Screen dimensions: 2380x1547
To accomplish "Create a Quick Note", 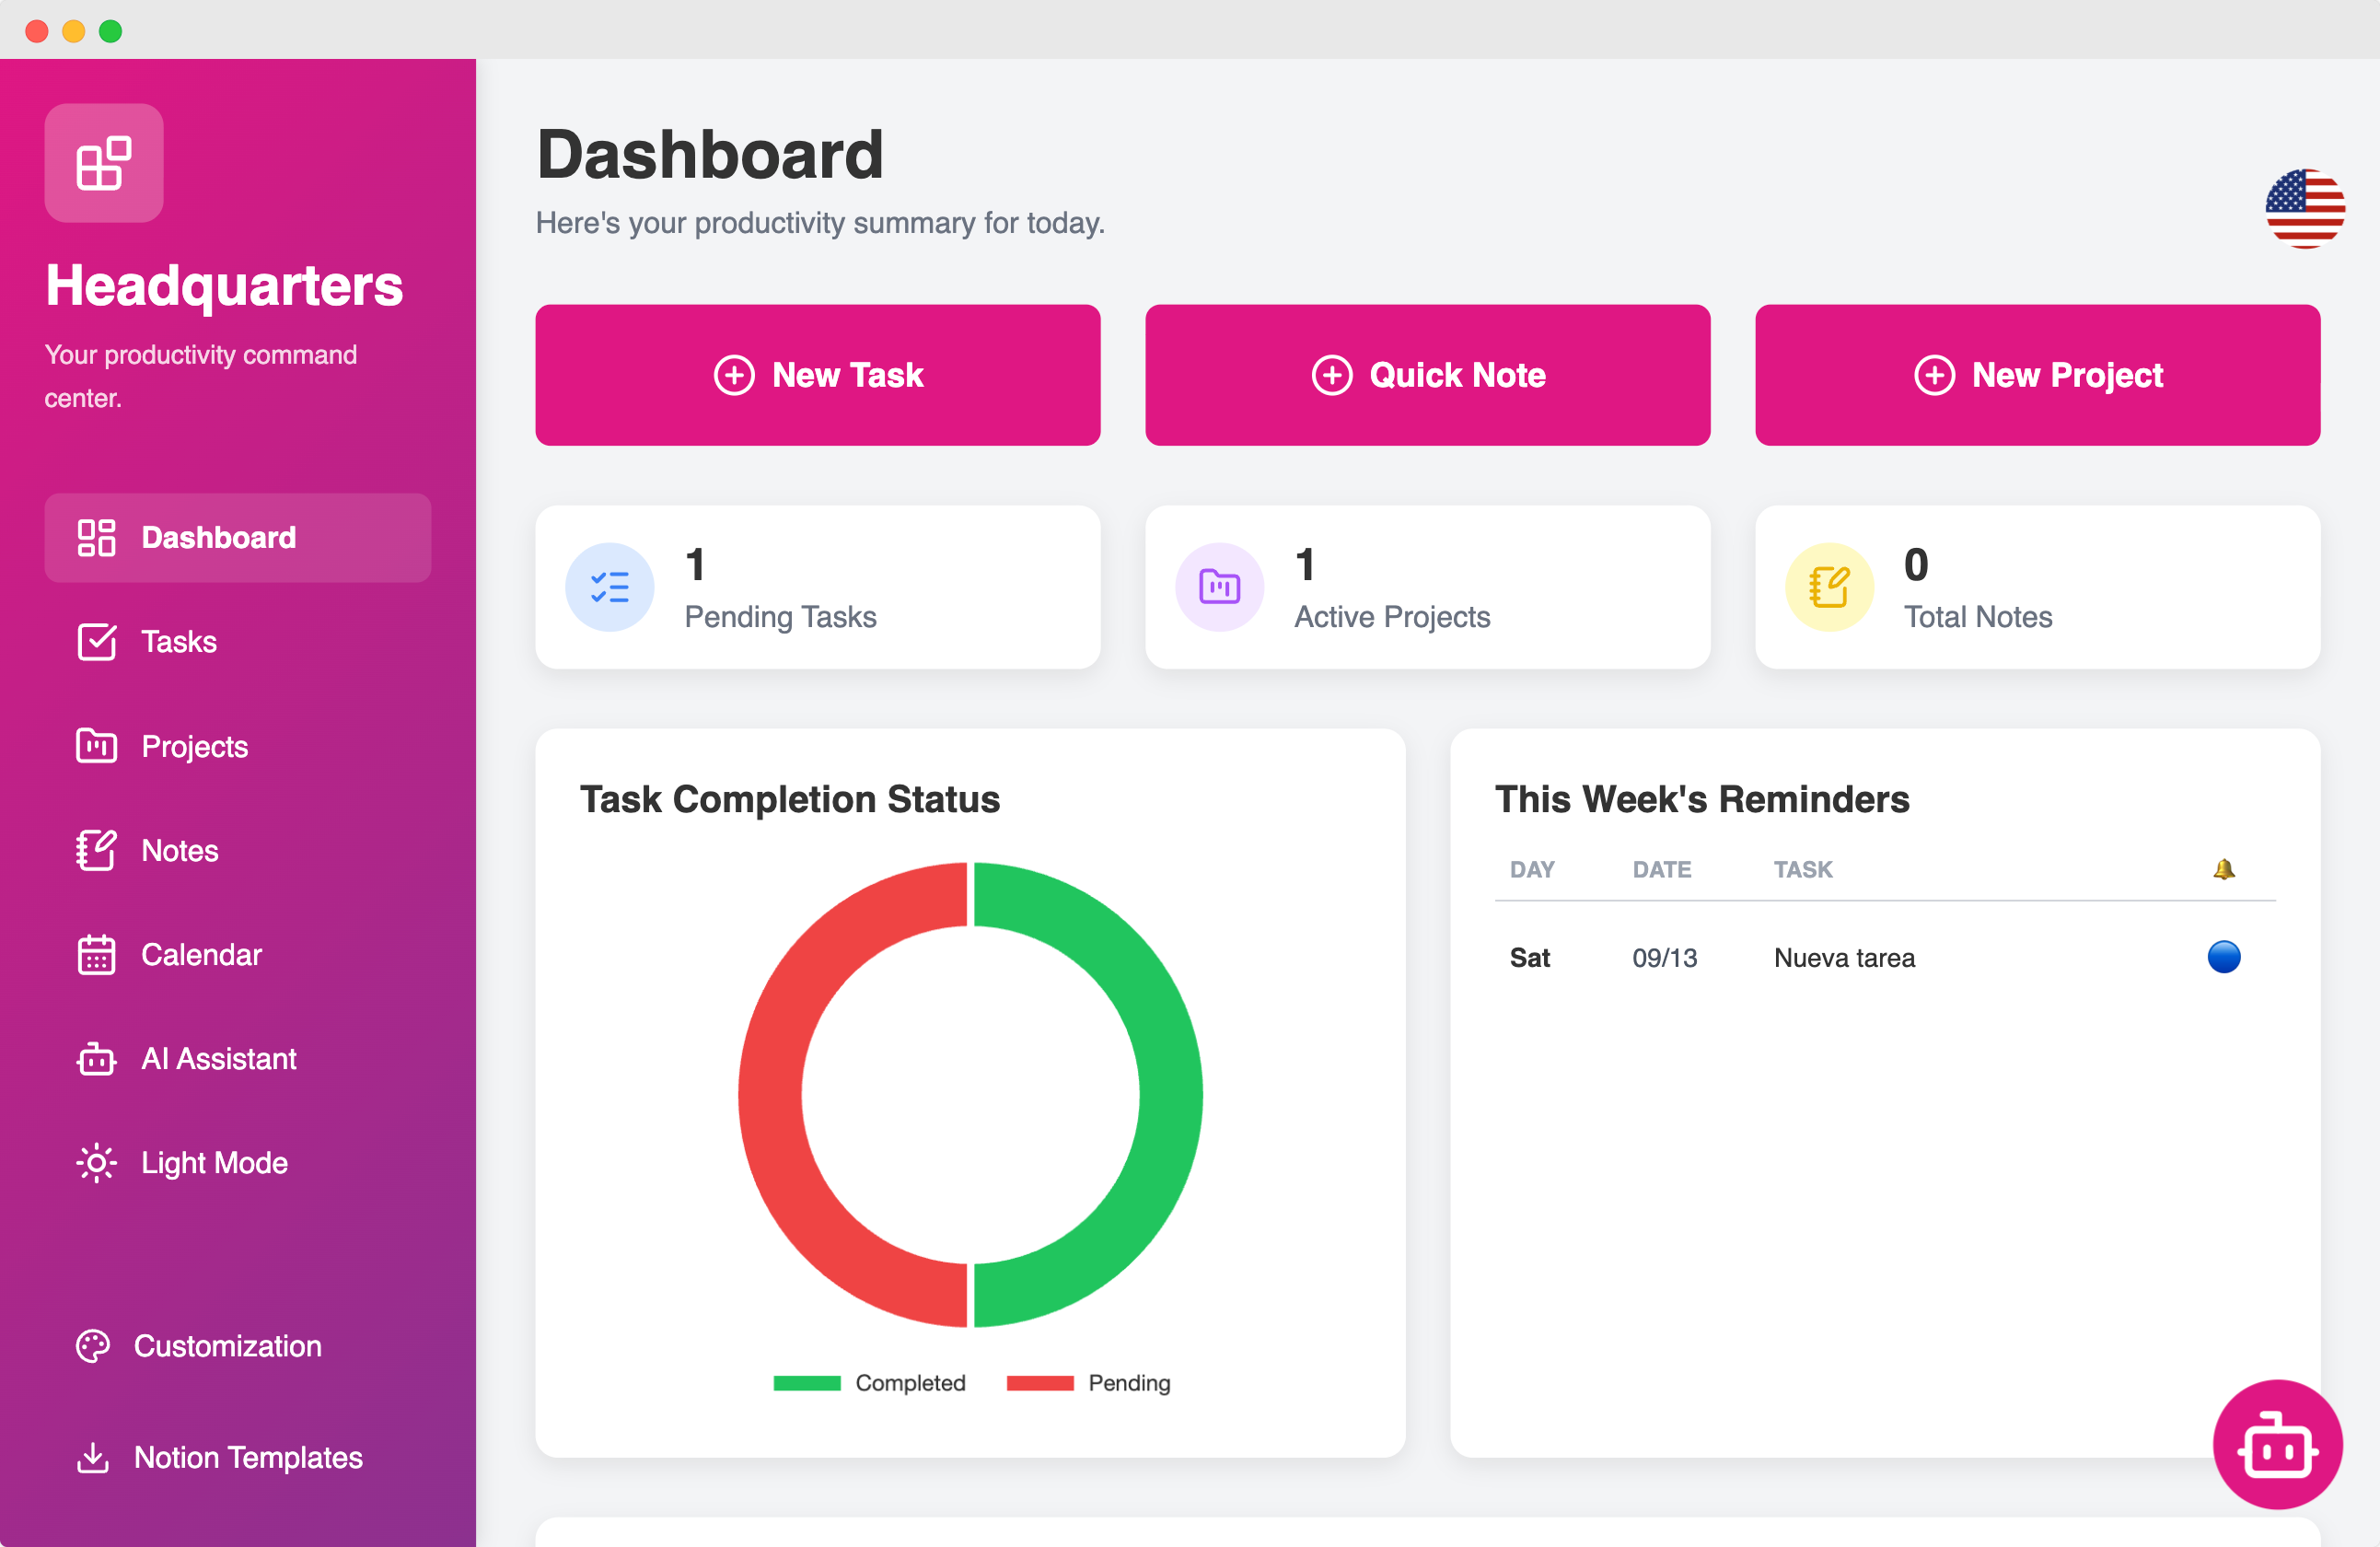I will coord(1427,375).
